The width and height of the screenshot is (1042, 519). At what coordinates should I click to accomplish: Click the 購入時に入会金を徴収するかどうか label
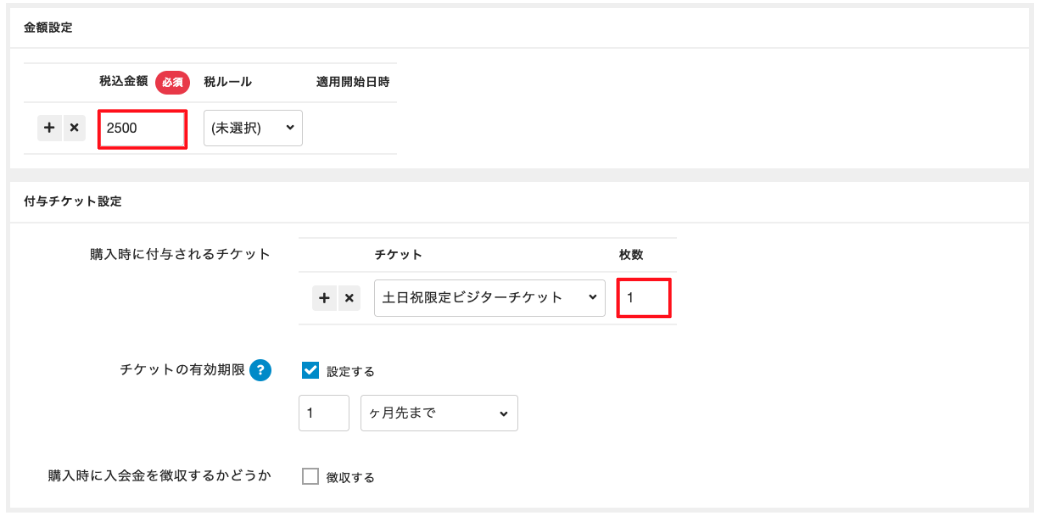pos(160,477)
